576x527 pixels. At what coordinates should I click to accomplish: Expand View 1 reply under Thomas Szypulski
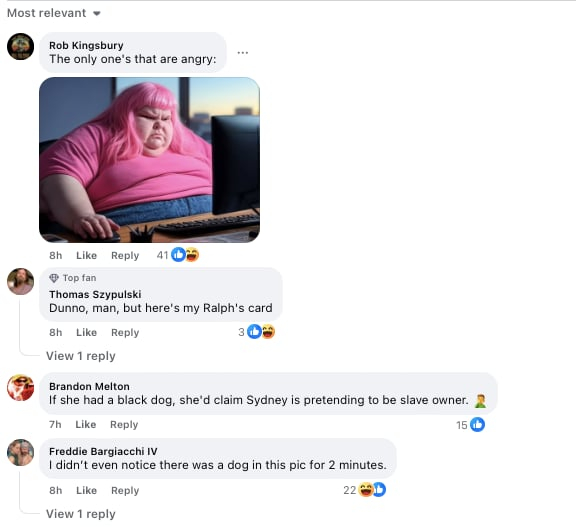pos(80,356)
